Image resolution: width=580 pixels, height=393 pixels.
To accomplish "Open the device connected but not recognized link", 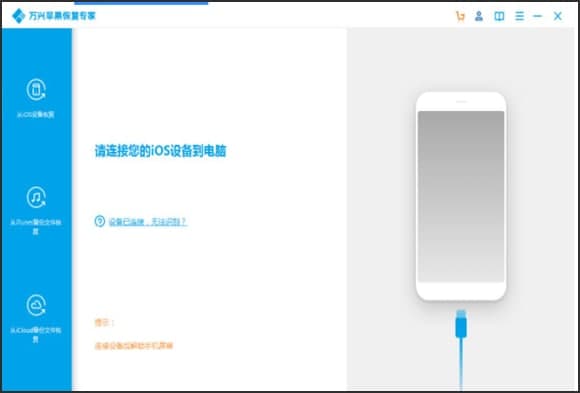I will (148, 222).
